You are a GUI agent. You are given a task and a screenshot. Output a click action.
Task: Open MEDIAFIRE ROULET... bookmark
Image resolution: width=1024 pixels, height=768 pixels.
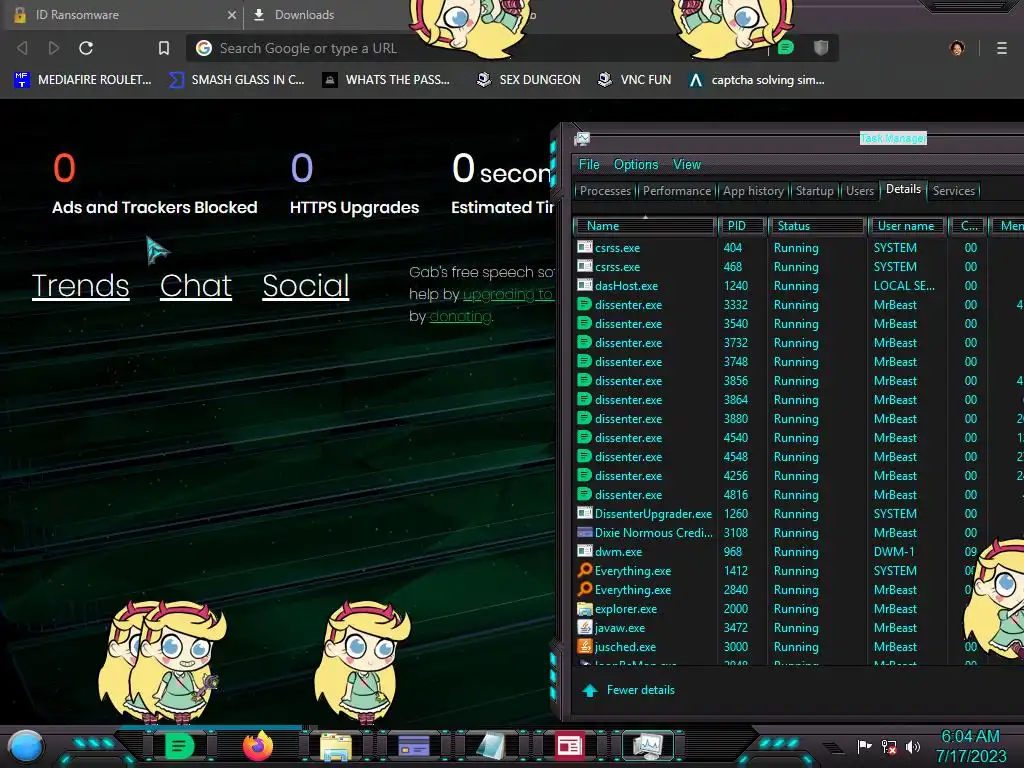click(82, 80)
